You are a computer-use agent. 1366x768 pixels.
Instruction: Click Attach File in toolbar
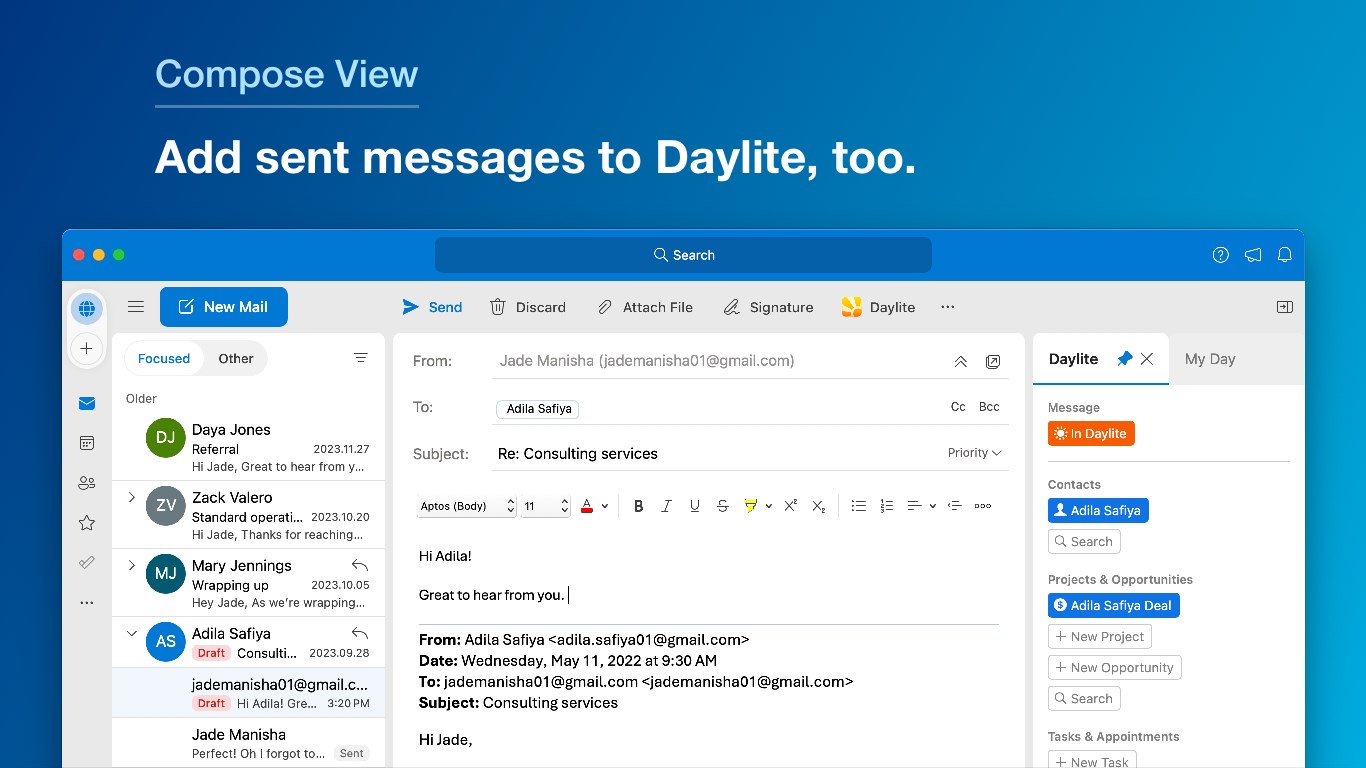[644, 307]
